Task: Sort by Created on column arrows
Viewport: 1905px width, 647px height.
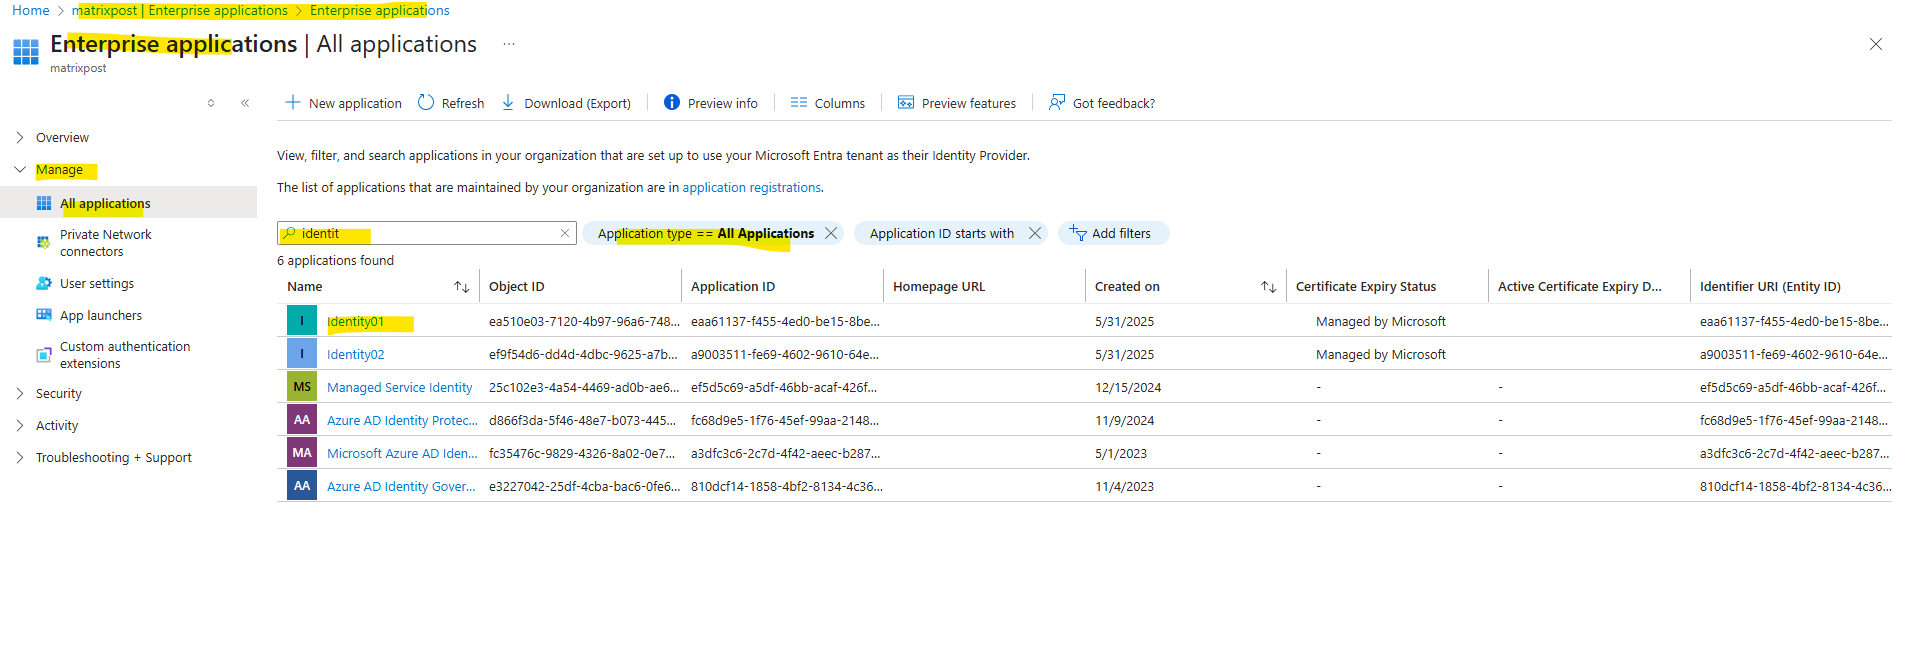Action: [1268, 287]
